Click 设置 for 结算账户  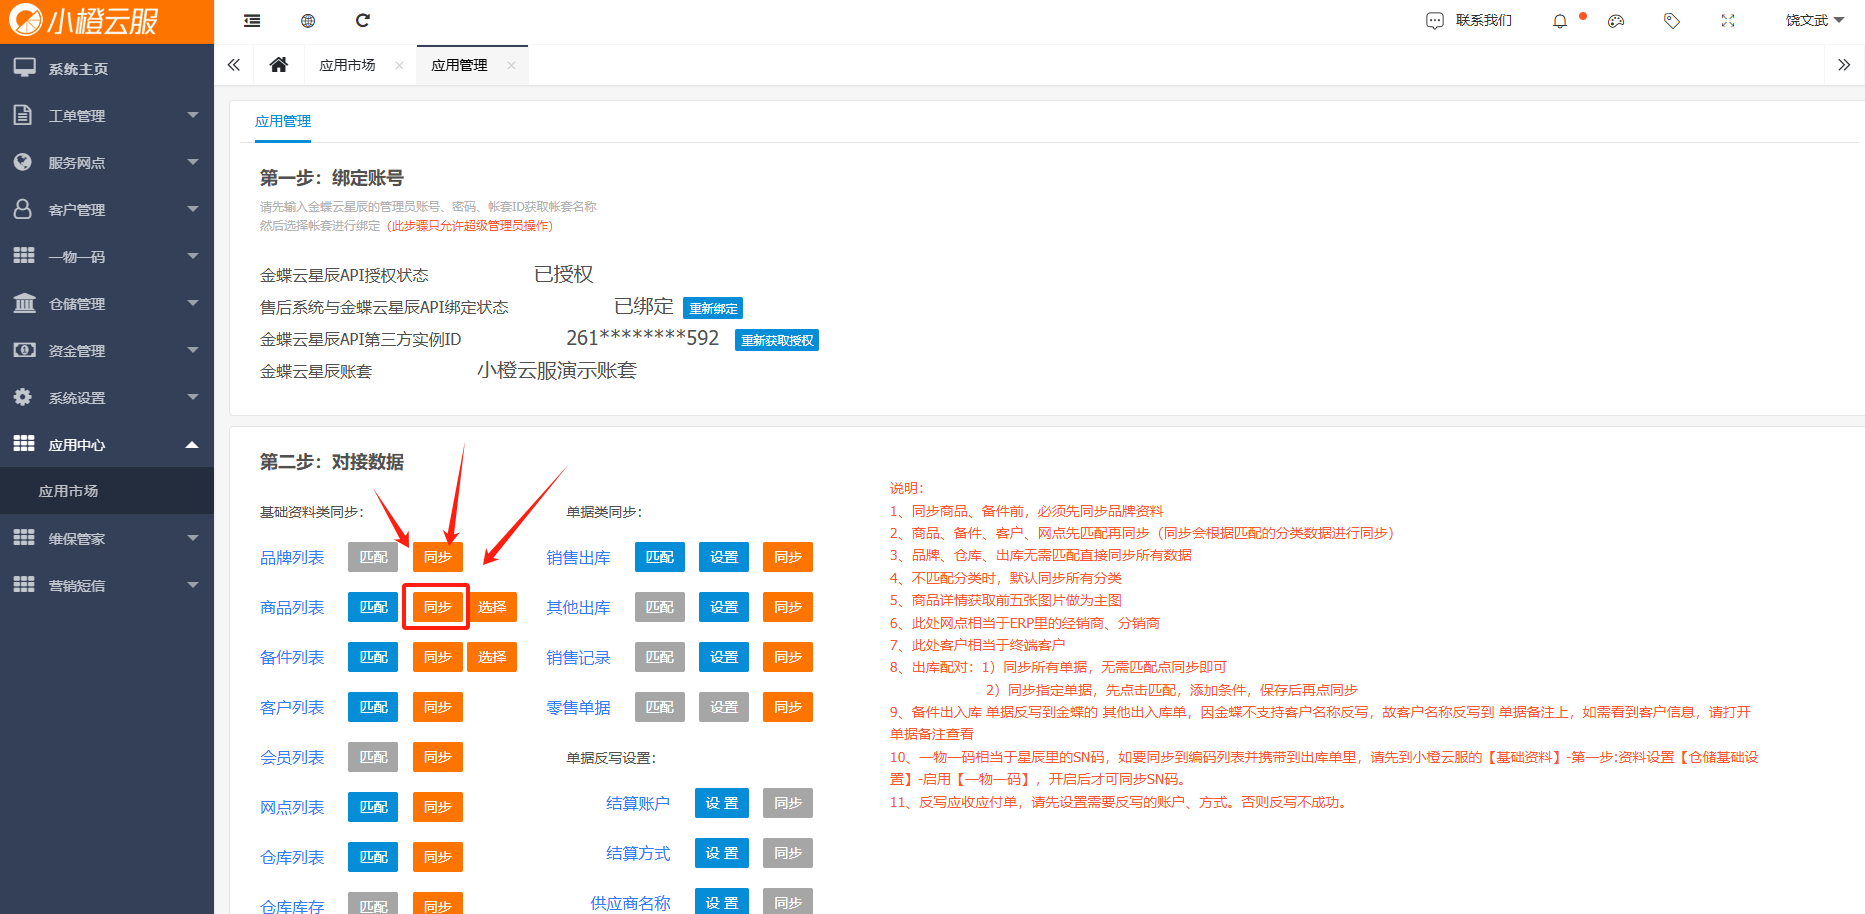[722, 803]
